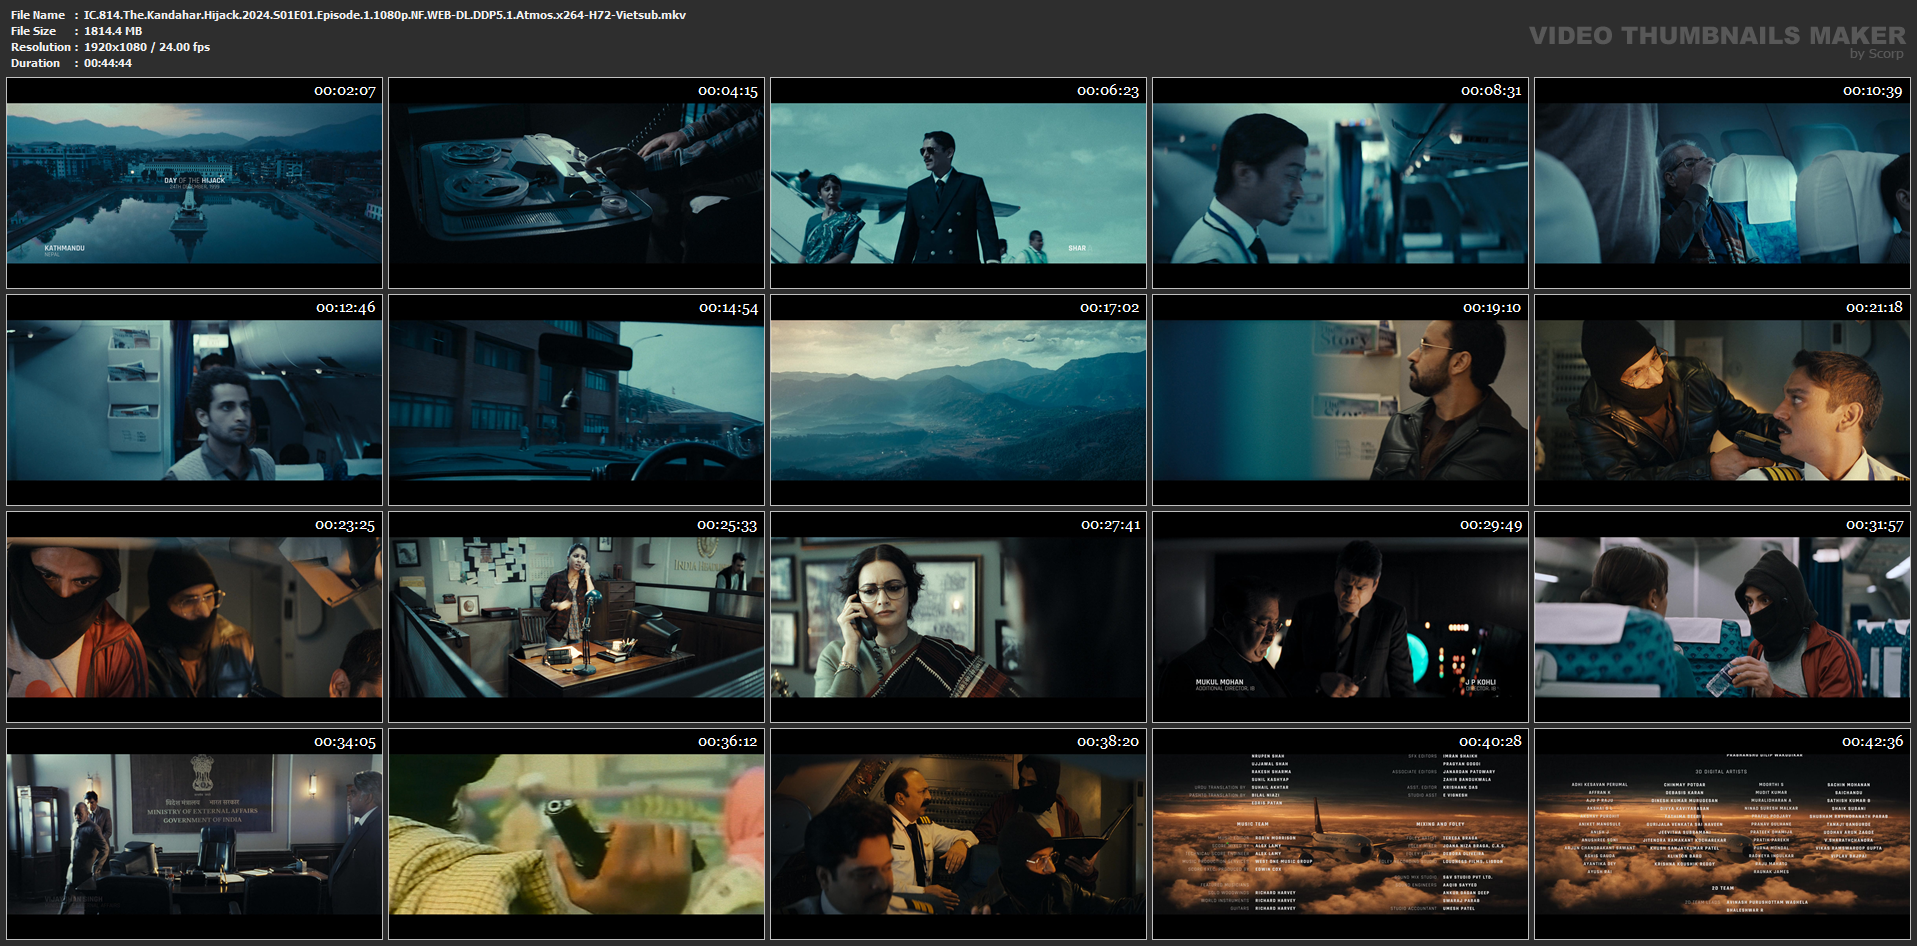
Task: Select the thumbnail at 00:27:41
Action: tap(958, 617)
